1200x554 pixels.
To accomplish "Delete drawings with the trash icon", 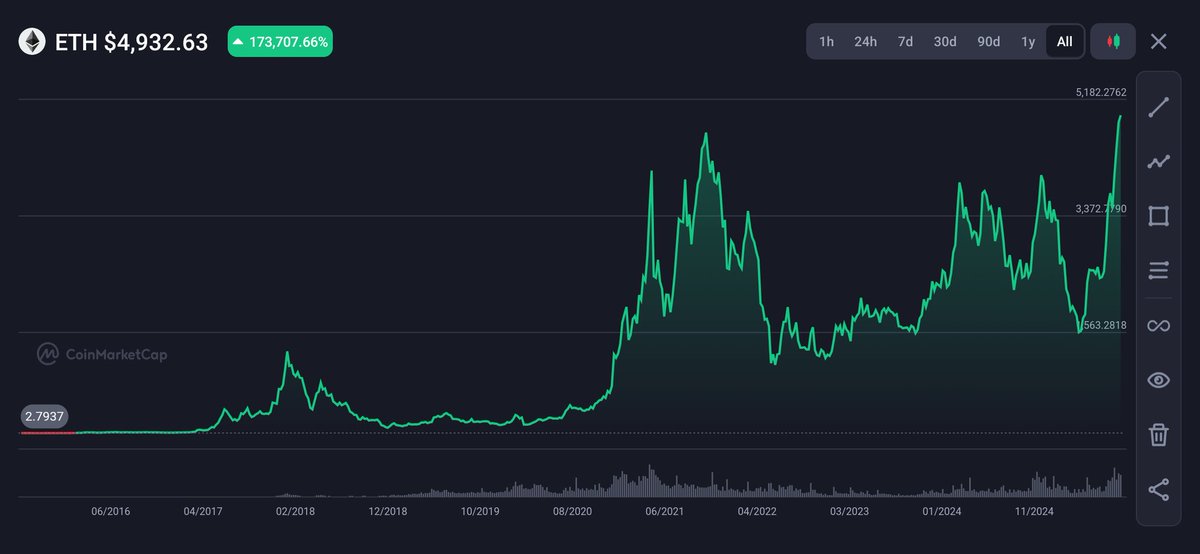I will [1159, 434].
